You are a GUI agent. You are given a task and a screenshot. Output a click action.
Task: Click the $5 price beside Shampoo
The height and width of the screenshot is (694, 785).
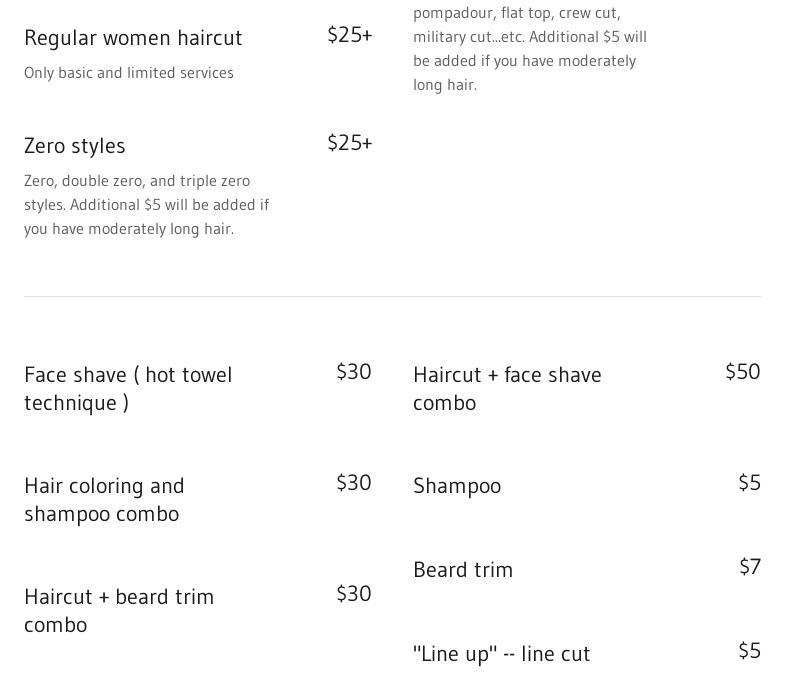[749, 483]
